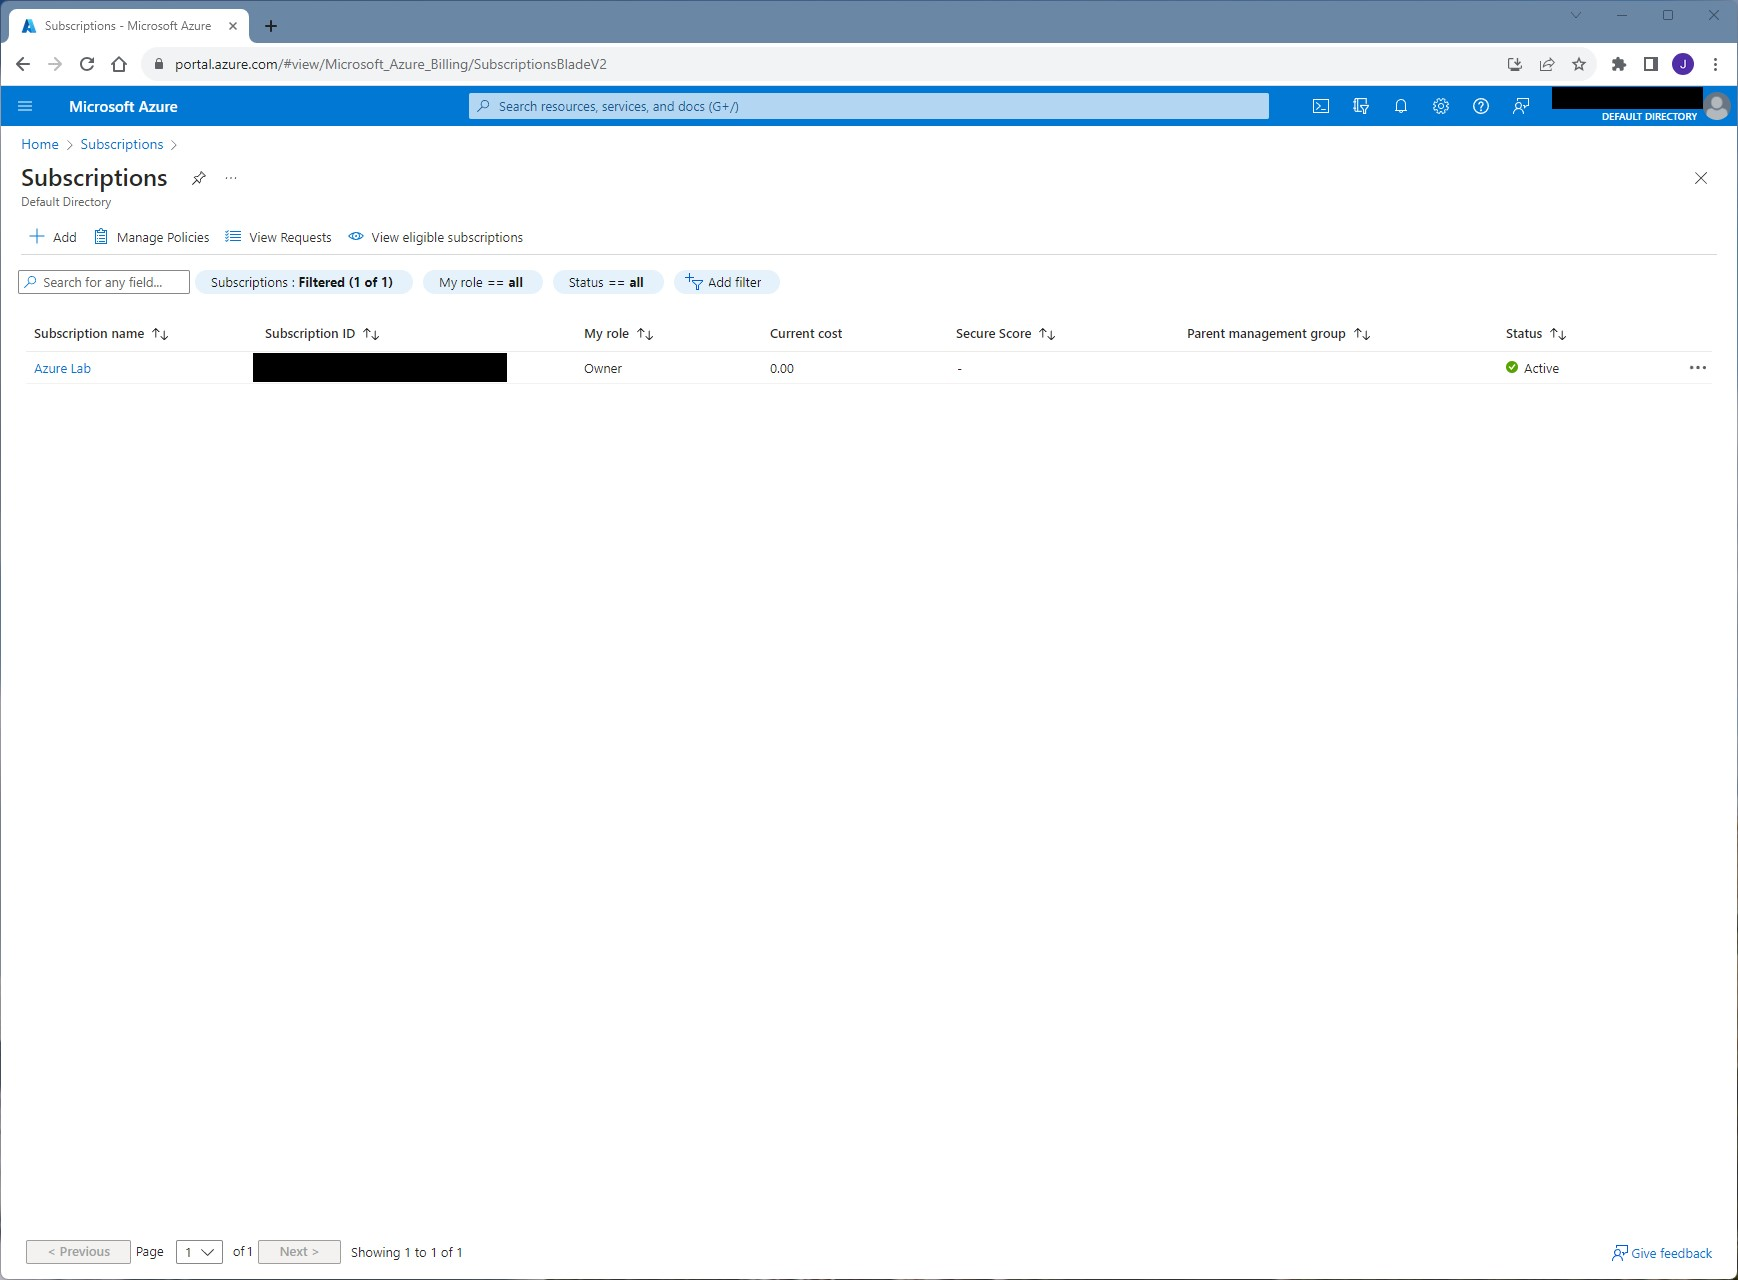Open the page number dropdown

[199, 1252]
